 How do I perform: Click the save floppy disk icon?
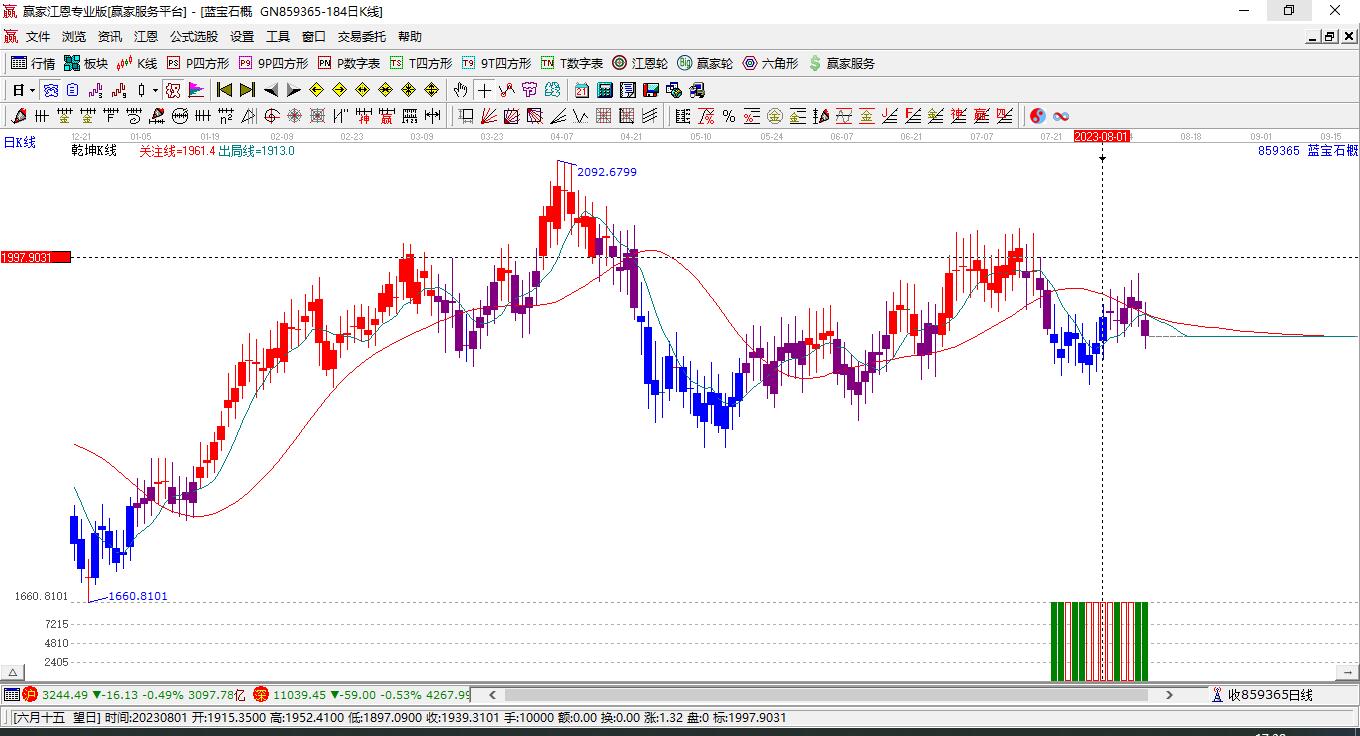[x=651, y=90]
